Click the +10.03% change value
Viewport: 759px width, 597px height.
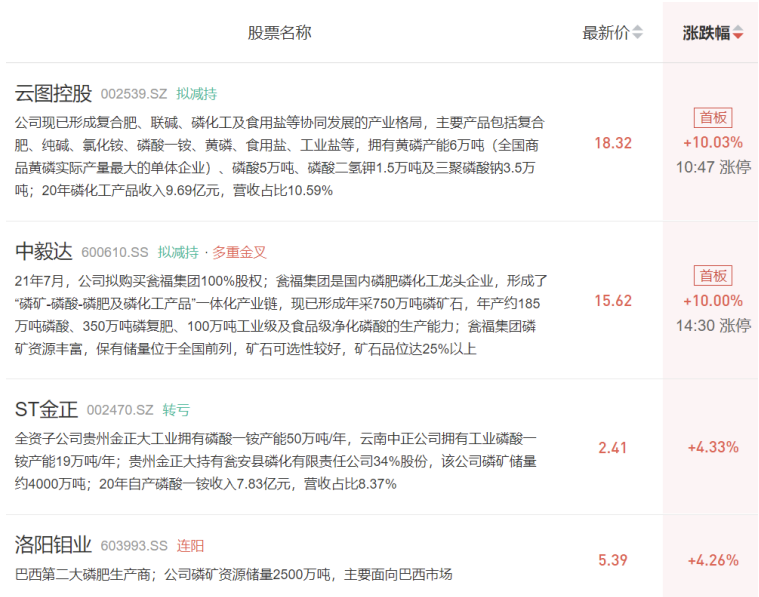(713, 142)
